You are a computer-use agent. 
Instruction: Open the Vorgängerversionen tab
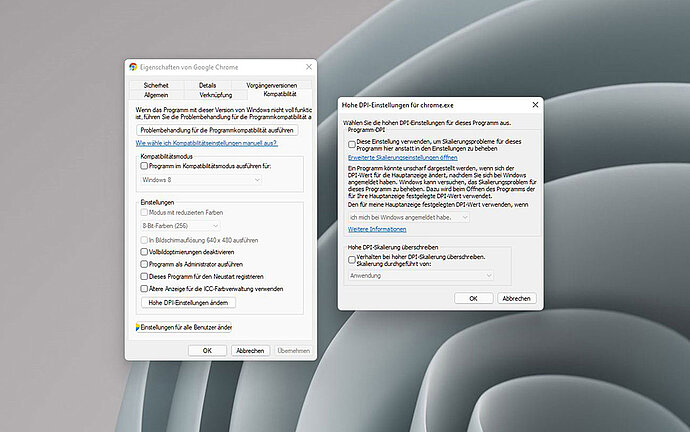click(272, 85)
